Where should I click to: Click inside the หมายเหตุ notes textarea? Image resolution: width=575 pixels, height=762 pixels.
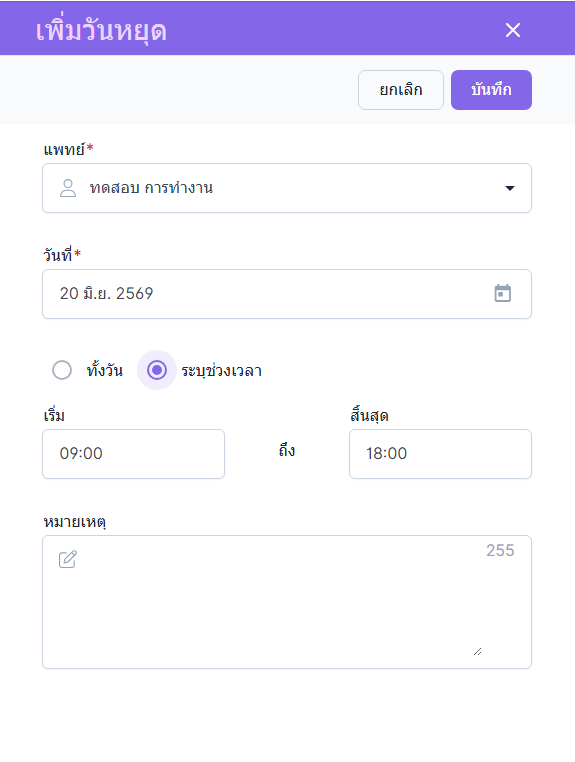pyautogui.click(x=287, y=602)
